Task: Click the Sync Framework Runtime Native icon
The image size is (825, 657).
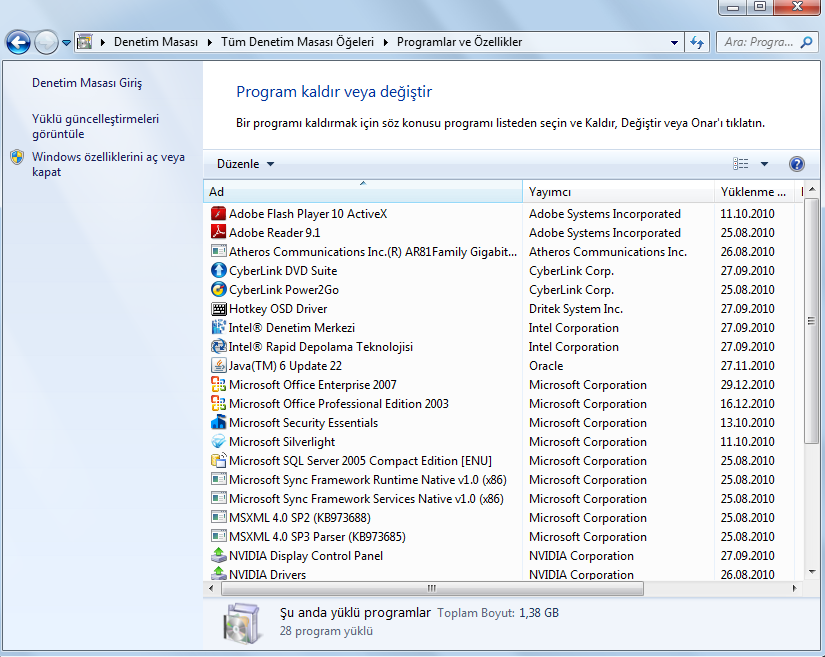Action: coord(218,479)
